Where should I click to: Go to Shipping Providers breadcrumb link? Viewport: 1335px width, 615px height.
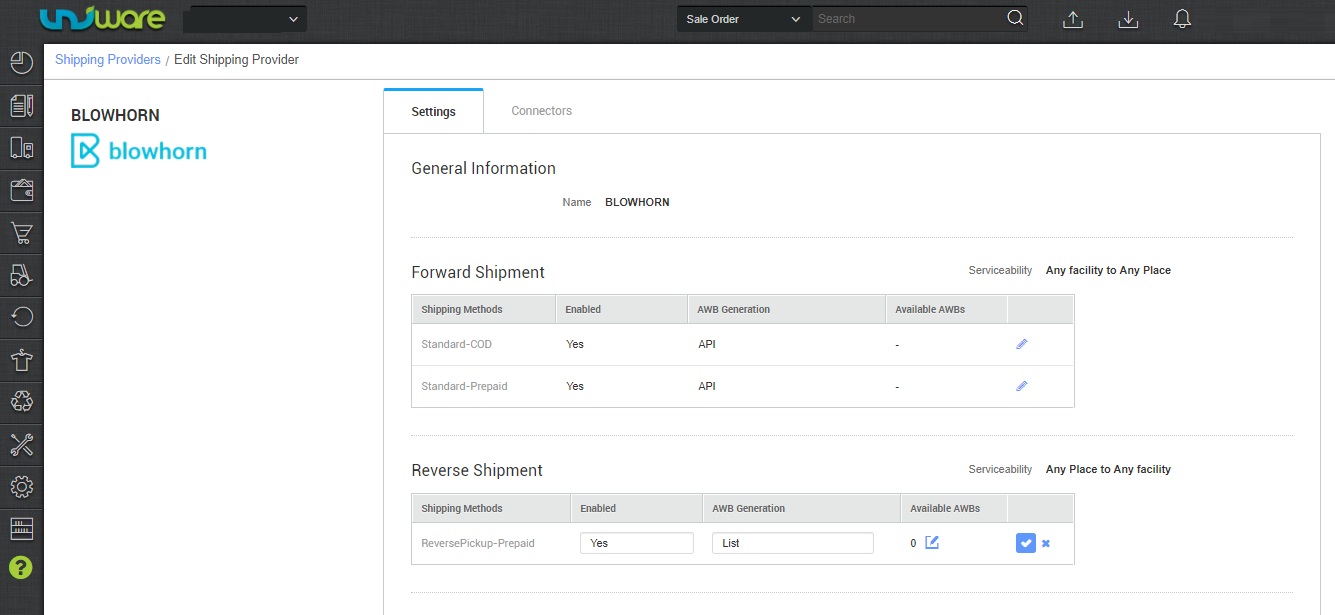pos(108,60)
